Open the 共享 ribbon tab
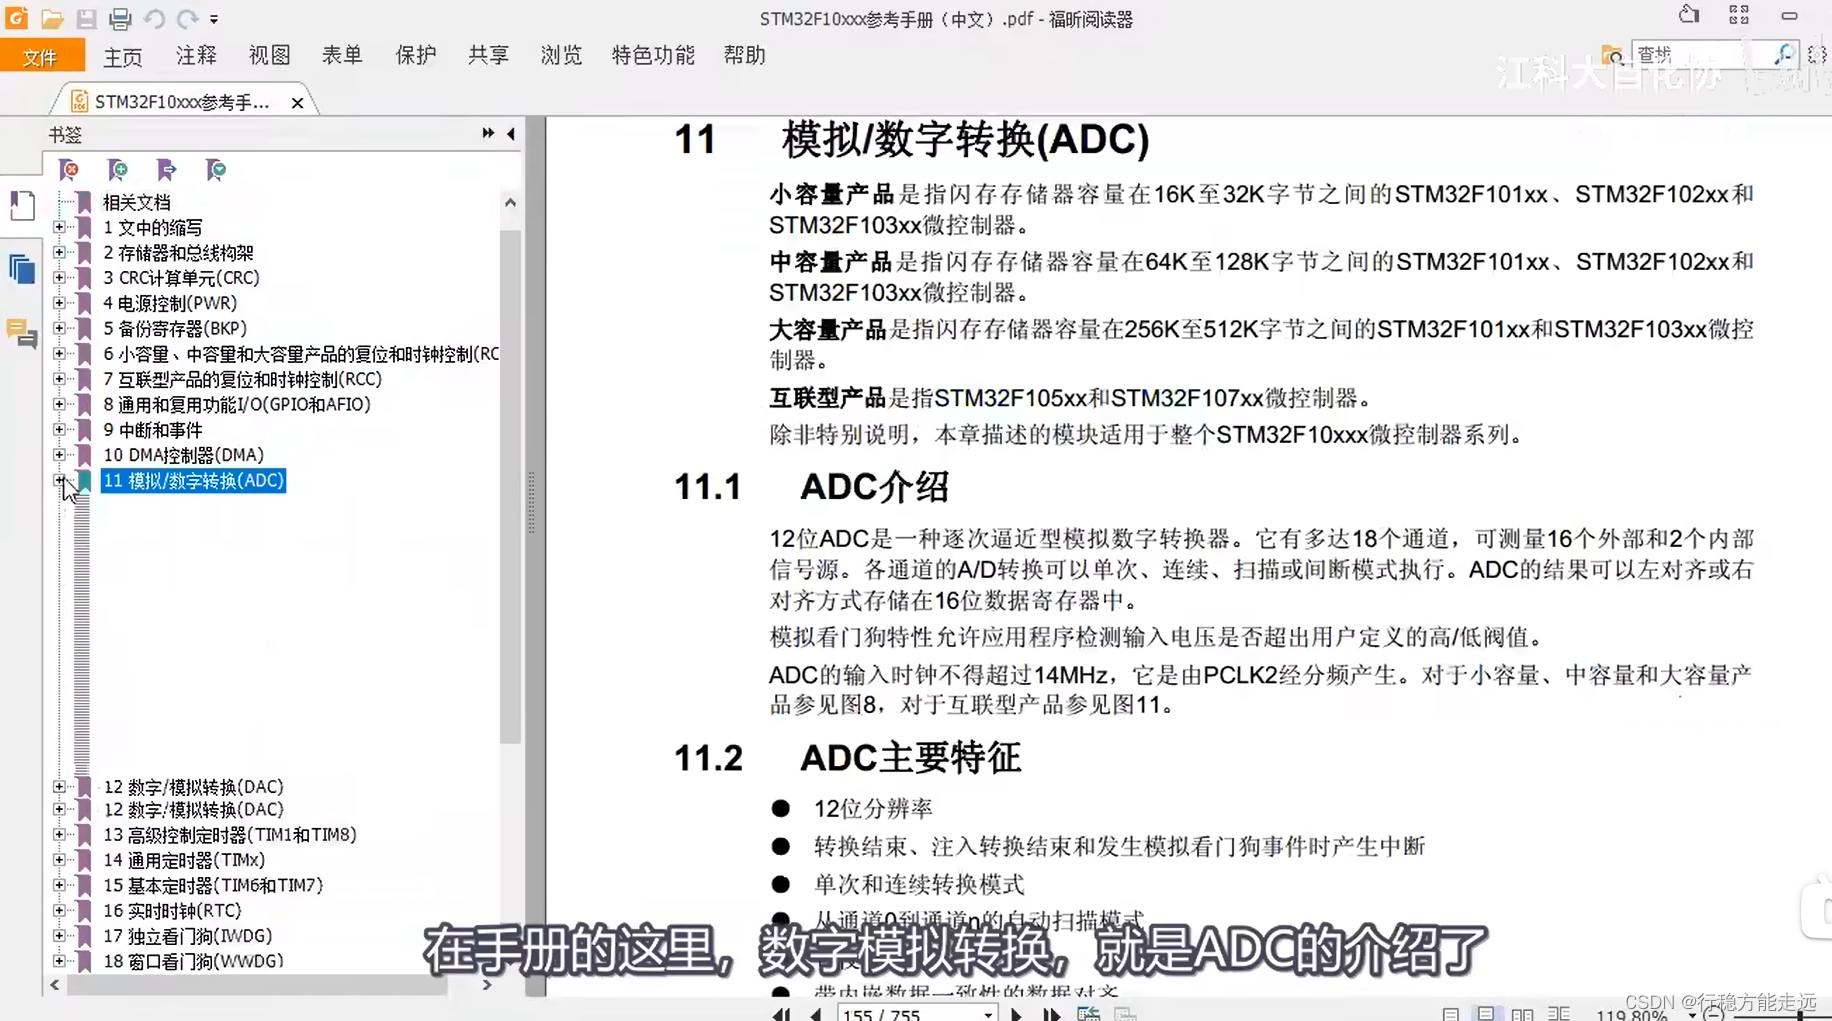 pyautogui.click(x=488, y=56)
